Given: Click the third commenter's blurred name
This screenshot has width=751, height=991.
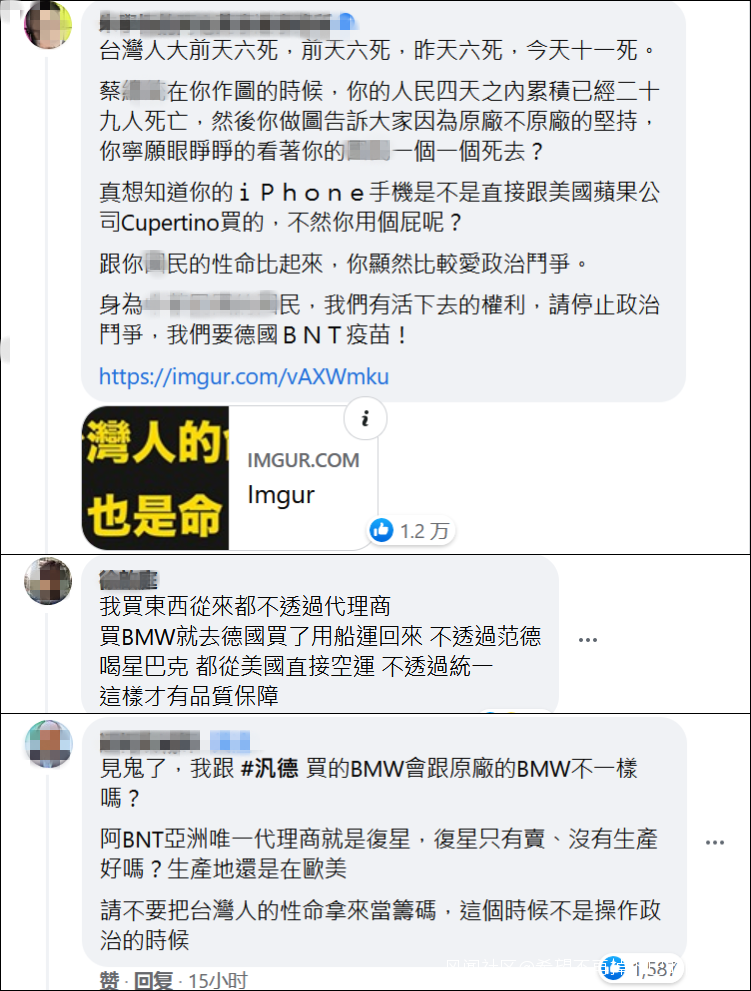Looking at the screenshot, I should tap(150, 741).
